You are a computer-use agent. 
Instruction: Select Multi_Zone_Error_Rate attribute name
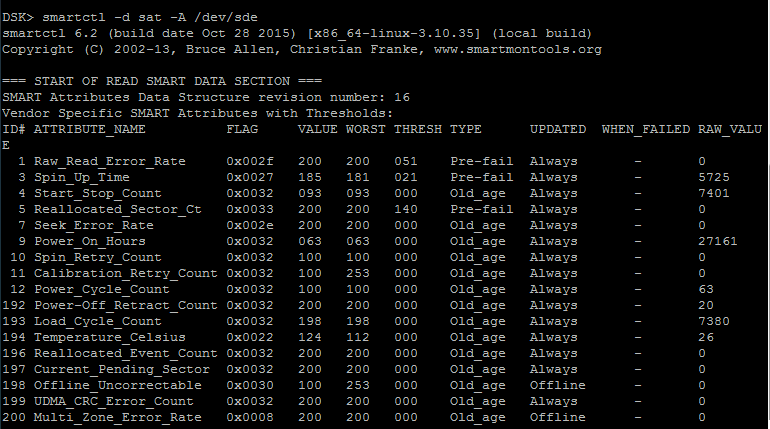pos(117,417)
